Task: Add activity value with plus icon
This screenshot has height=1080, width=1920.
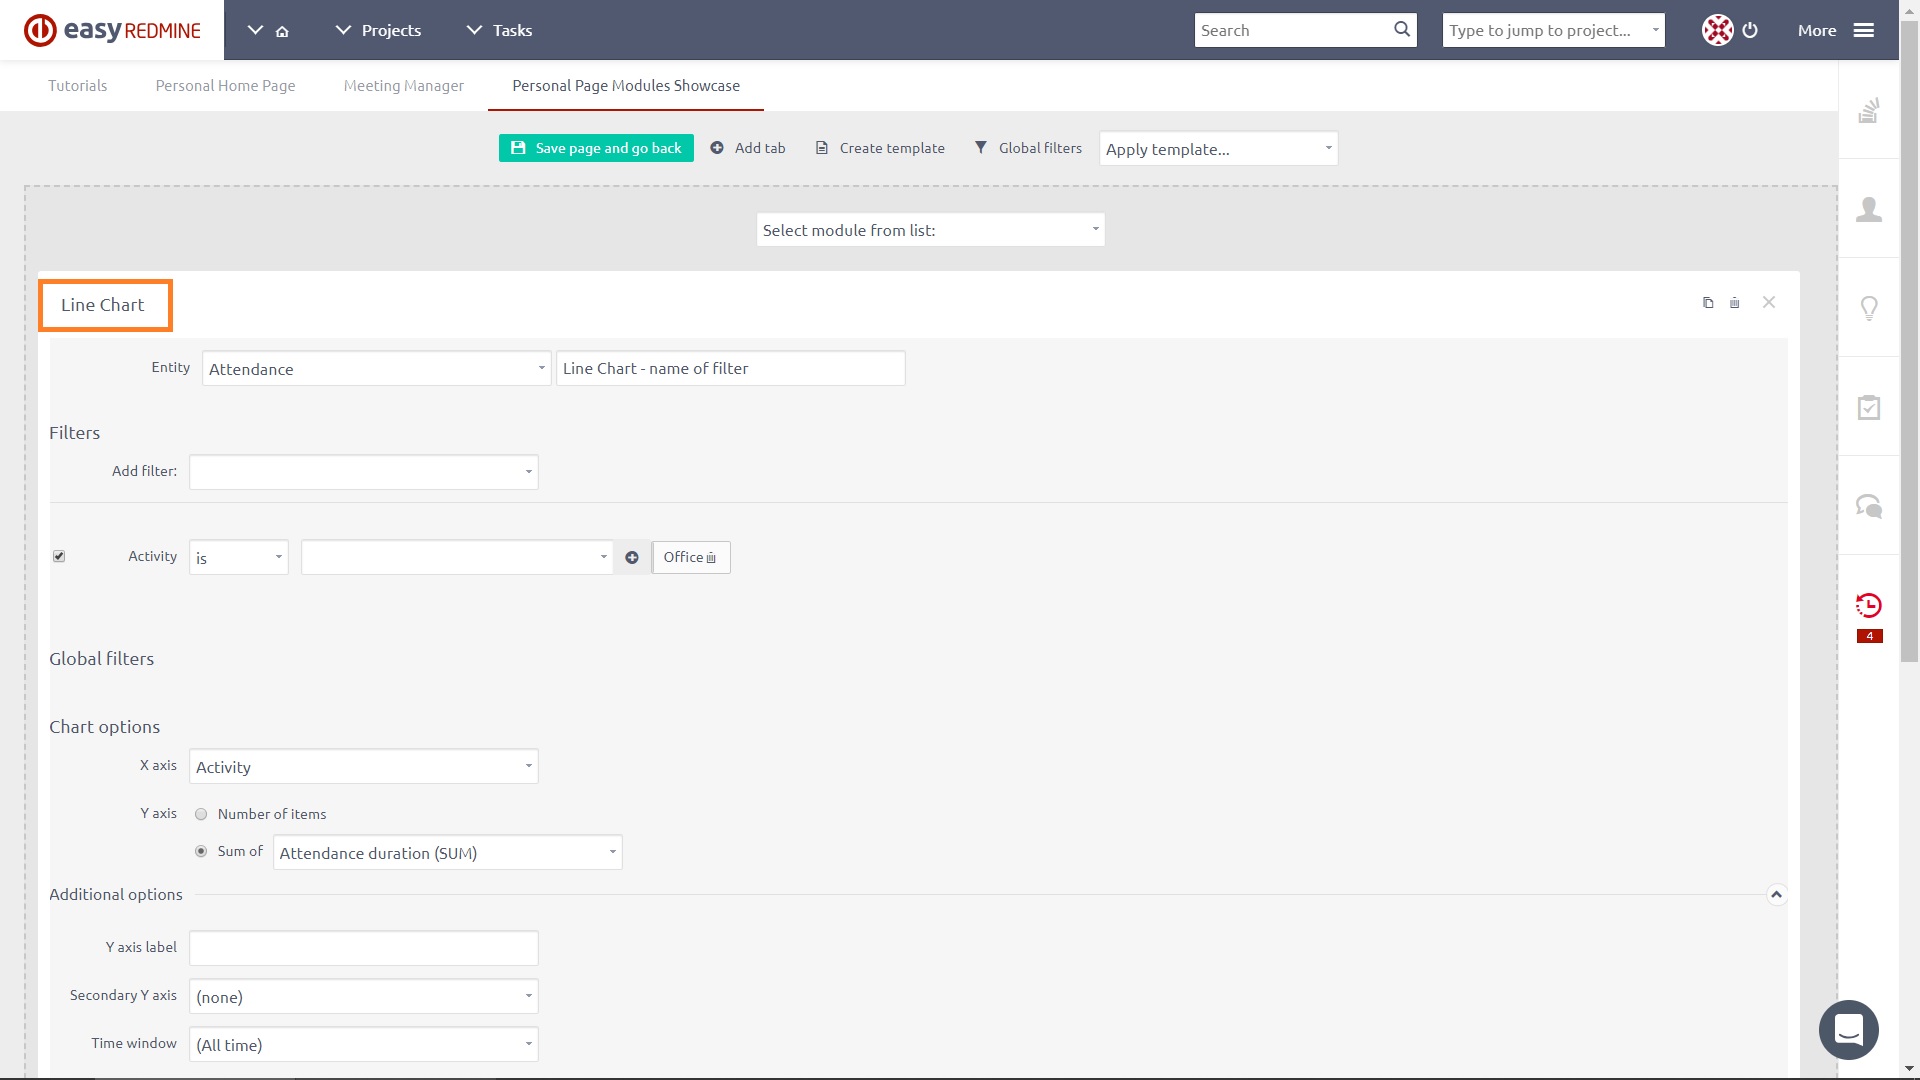Action: point(632,558)
